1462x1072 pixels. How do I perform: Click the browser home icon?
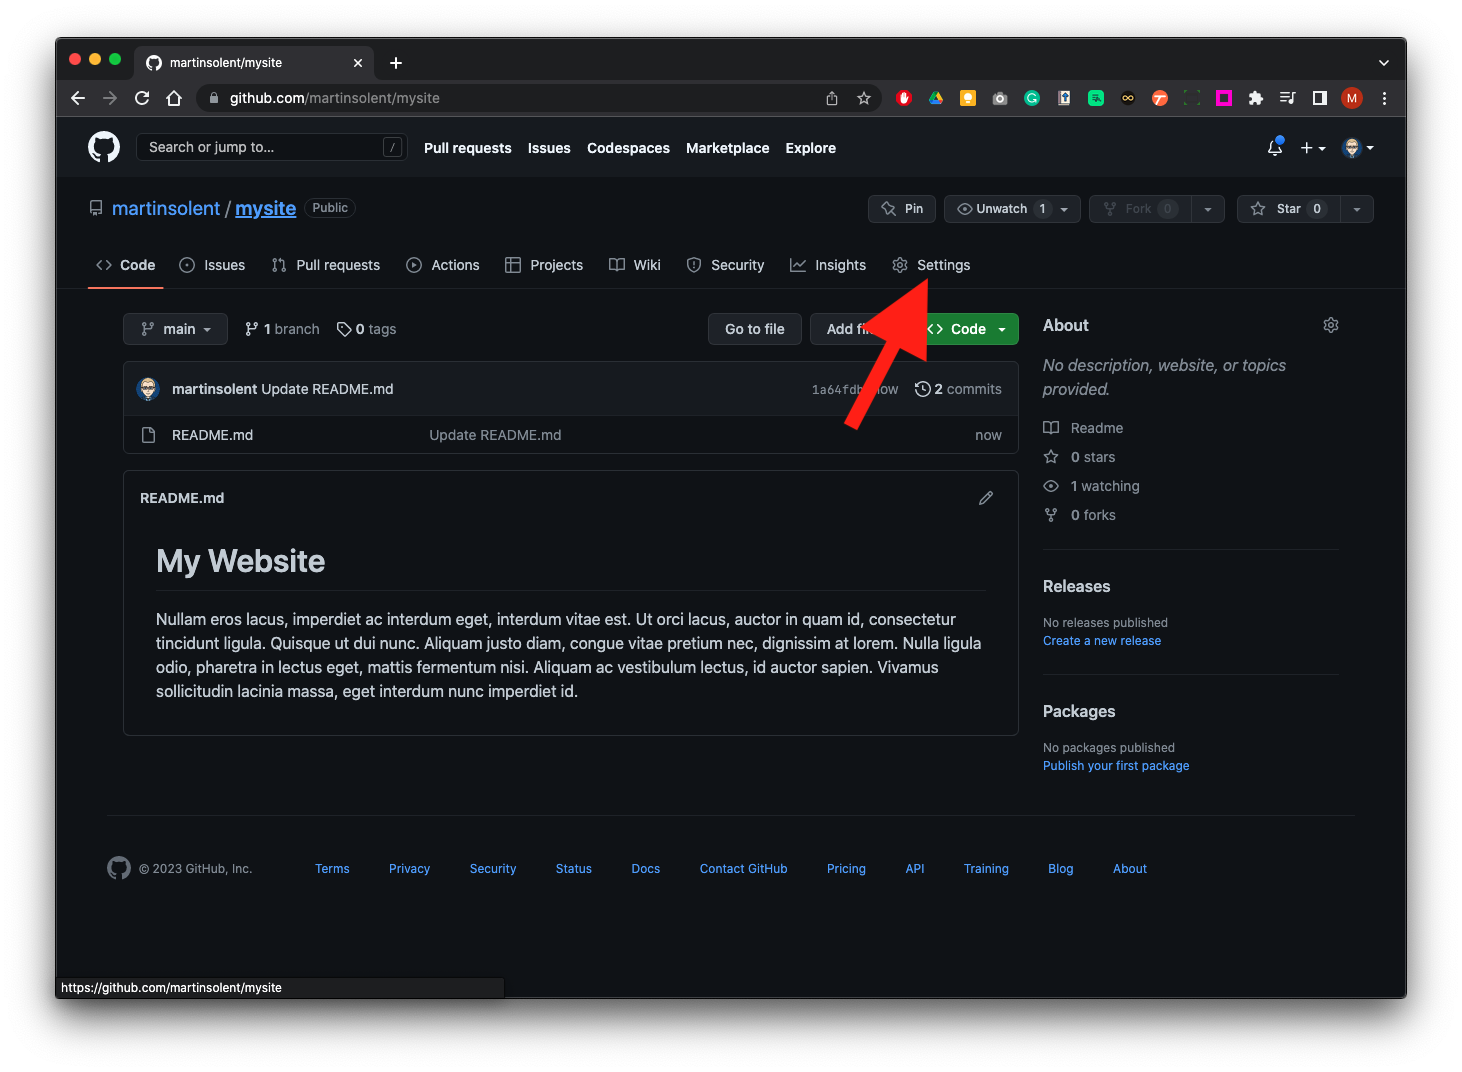[174, 98]
